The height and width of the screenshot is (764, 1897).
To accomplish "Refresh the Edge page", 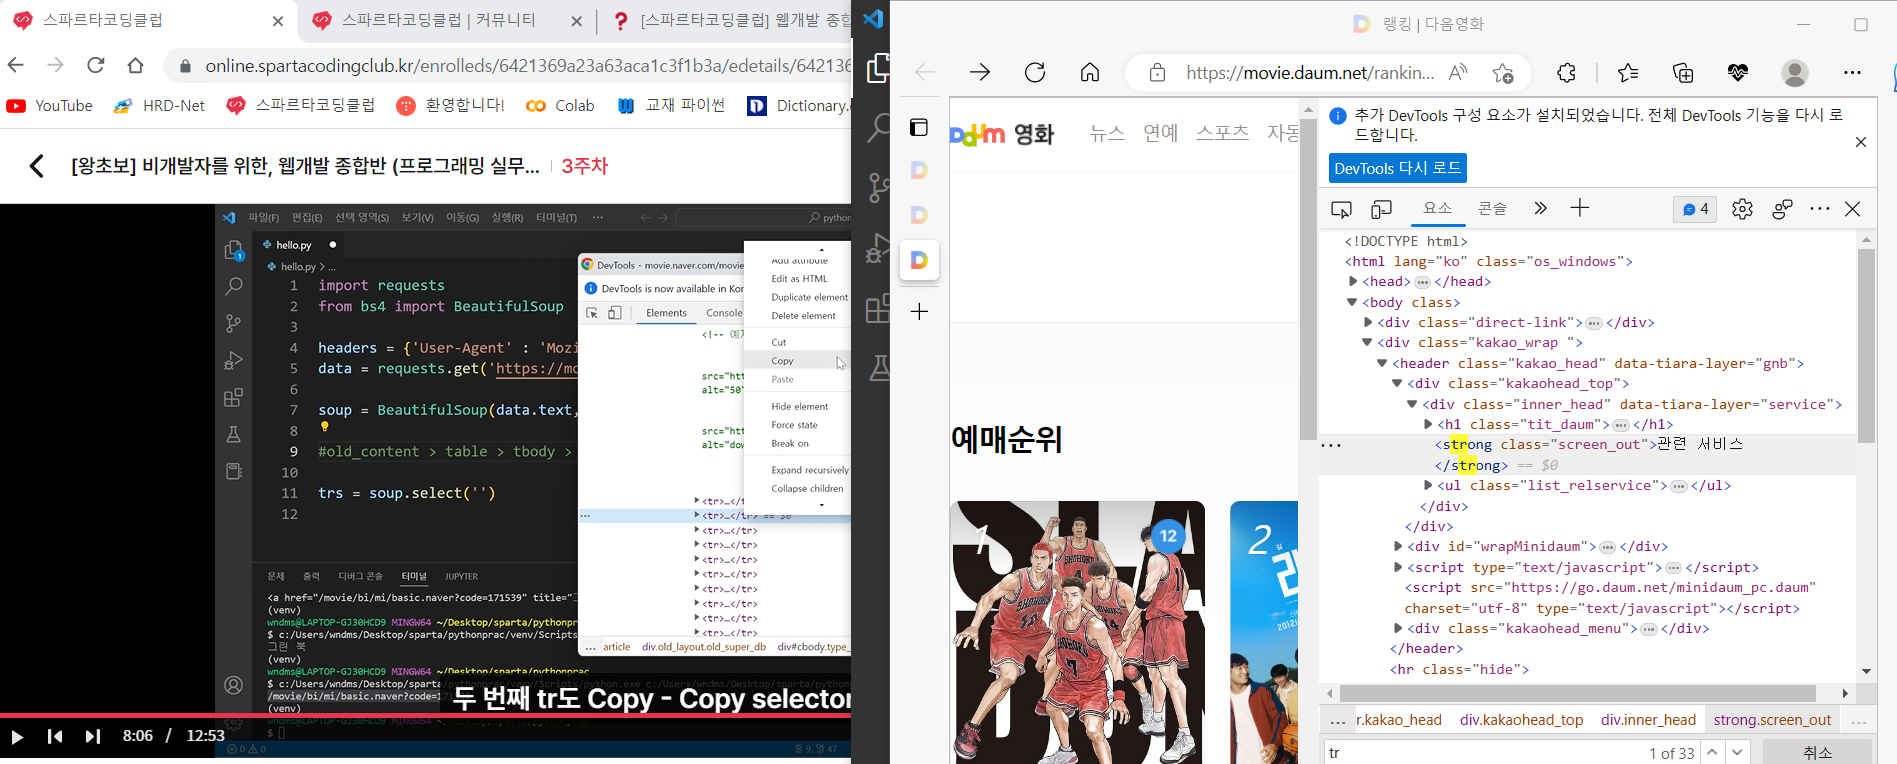I will 1035,72.
